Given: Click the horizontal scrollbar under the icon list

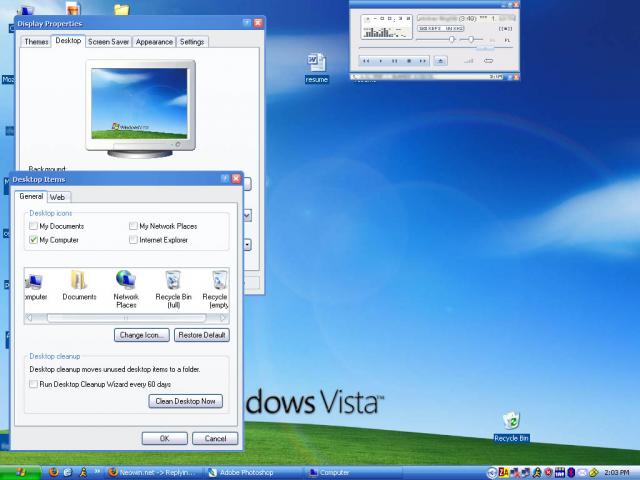Looking at the screenshot, I should [125, 318].
